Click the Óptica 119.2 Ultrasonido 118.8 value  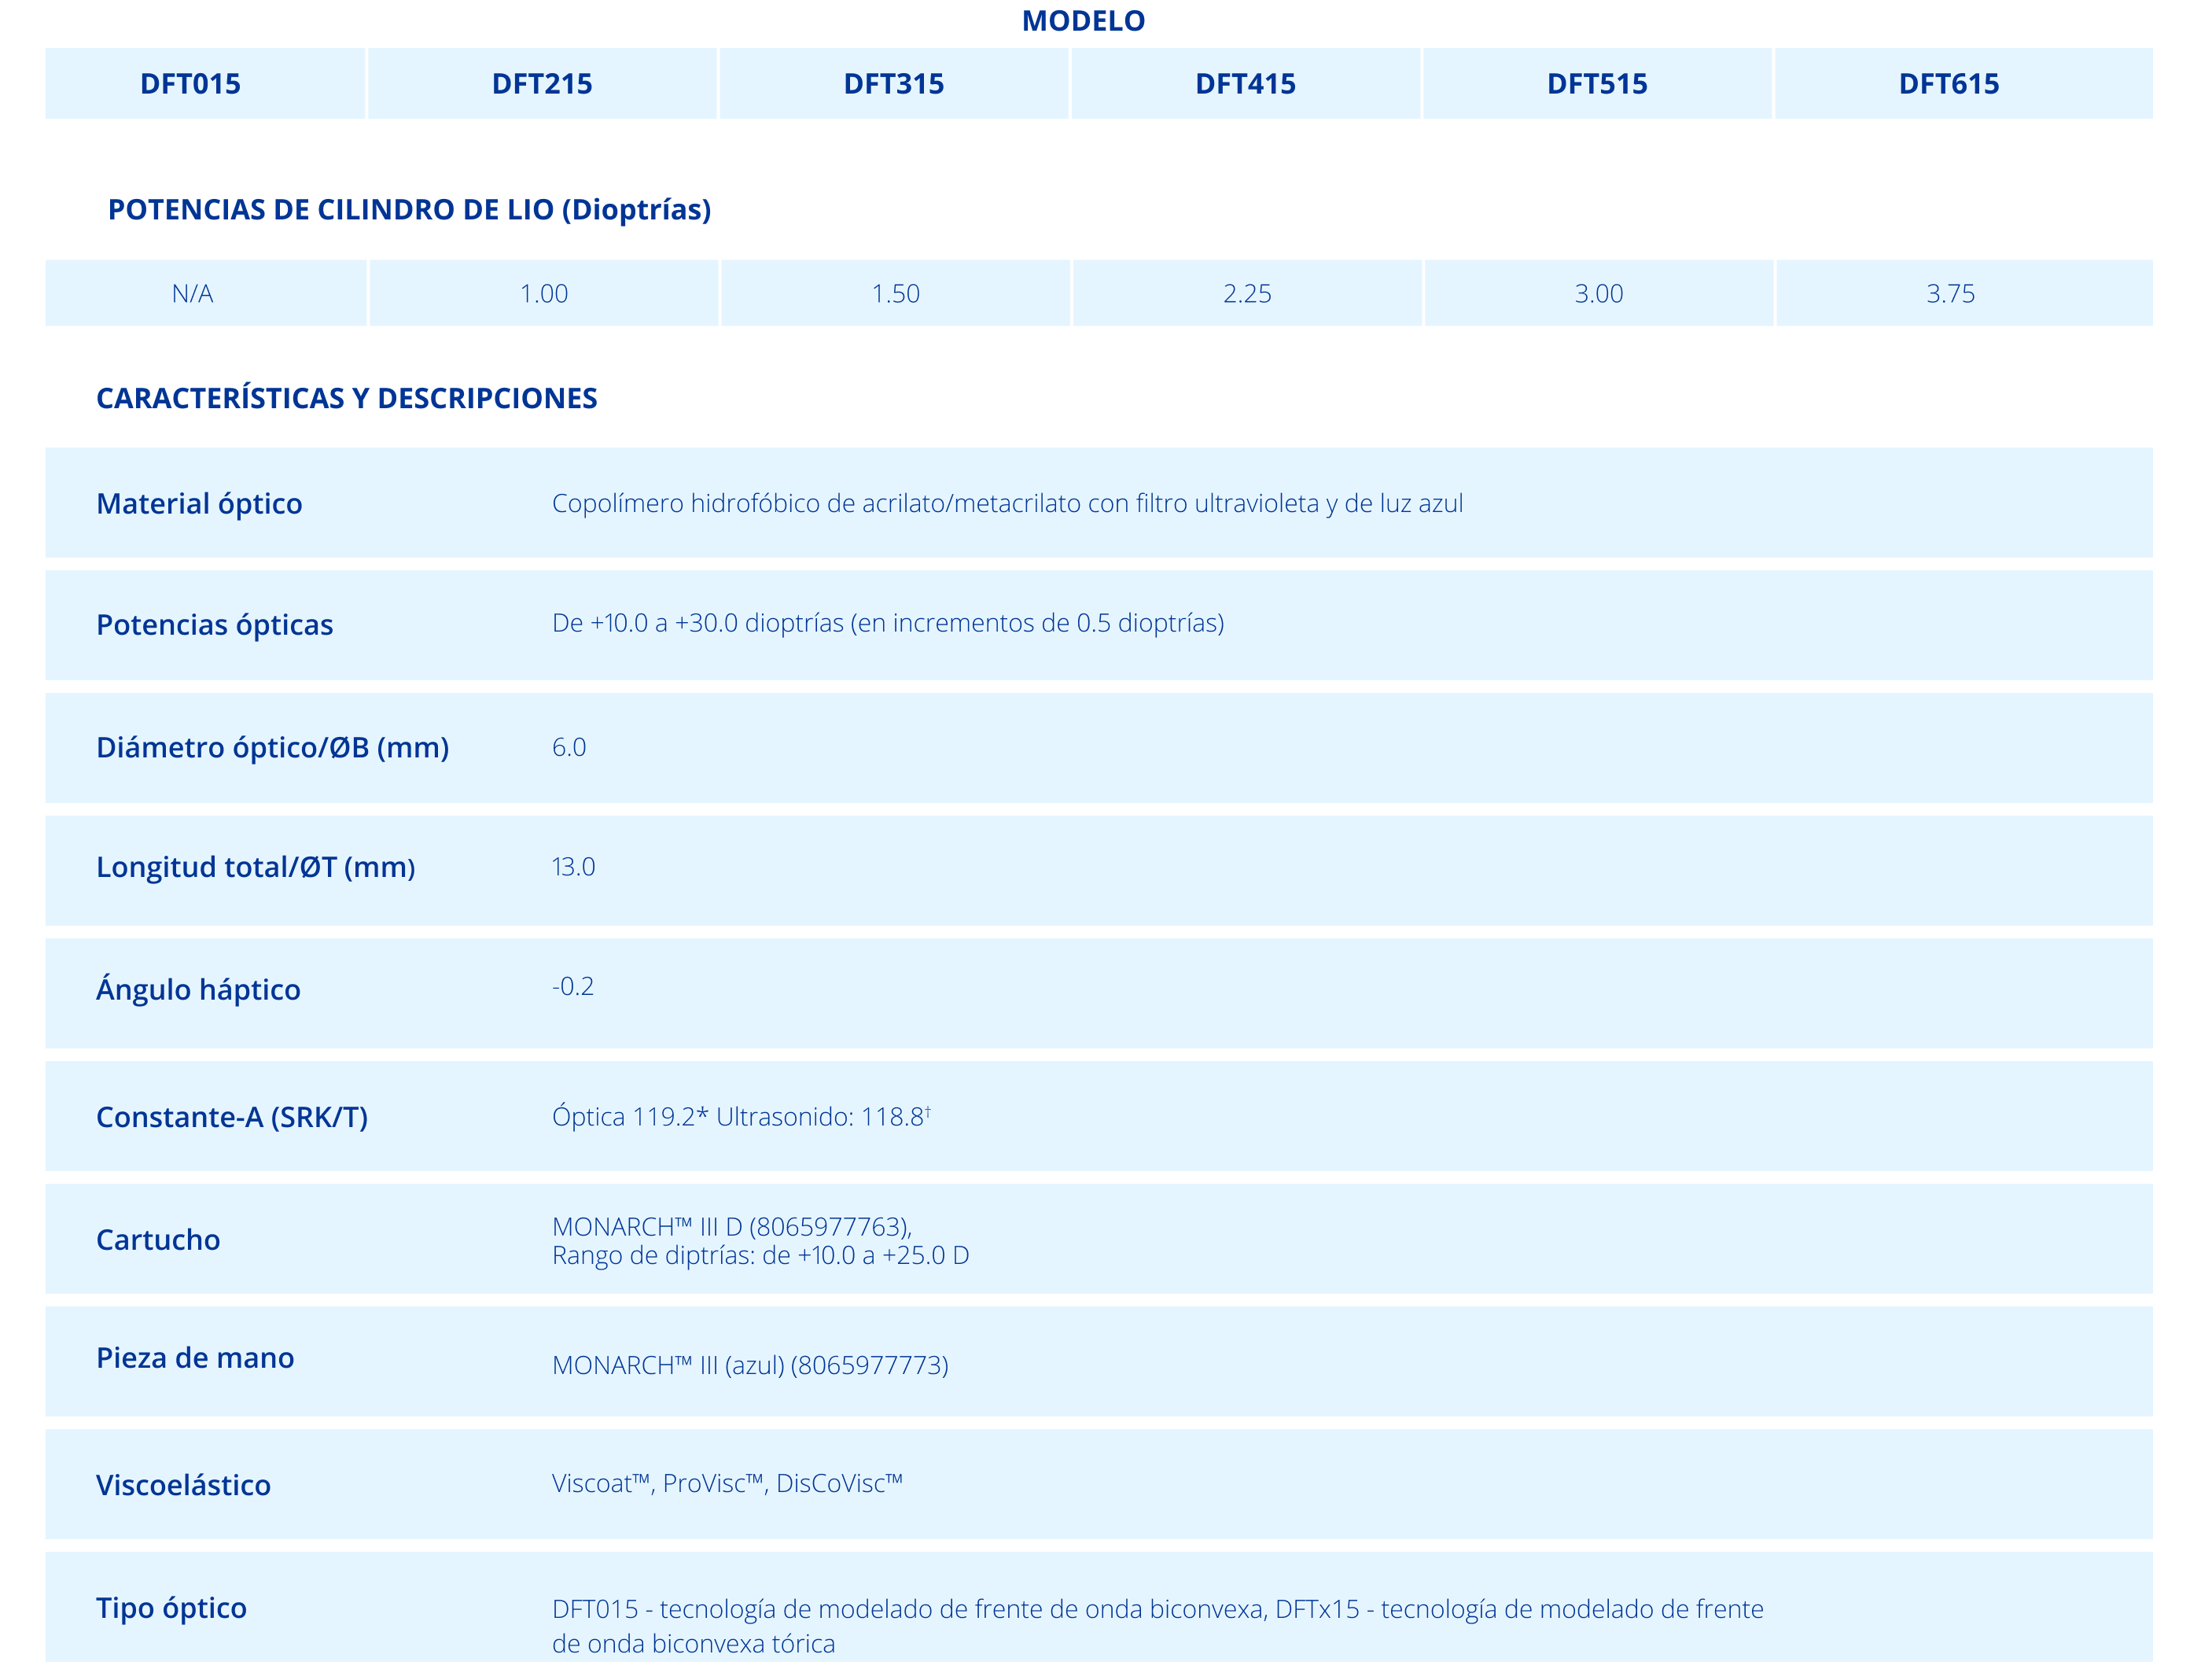[x=741, y=1116]
